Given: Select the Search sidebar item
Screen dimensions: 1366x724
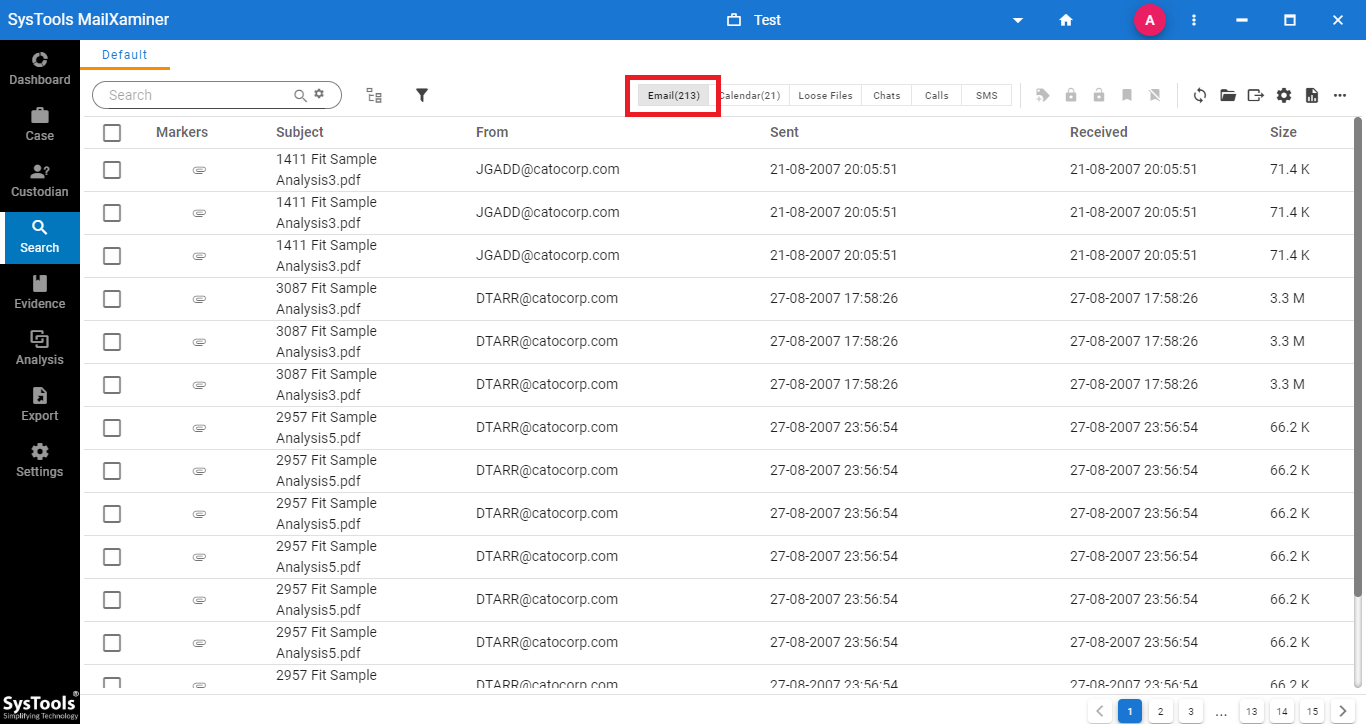Looking at the screenshot, I should [40, 237].
